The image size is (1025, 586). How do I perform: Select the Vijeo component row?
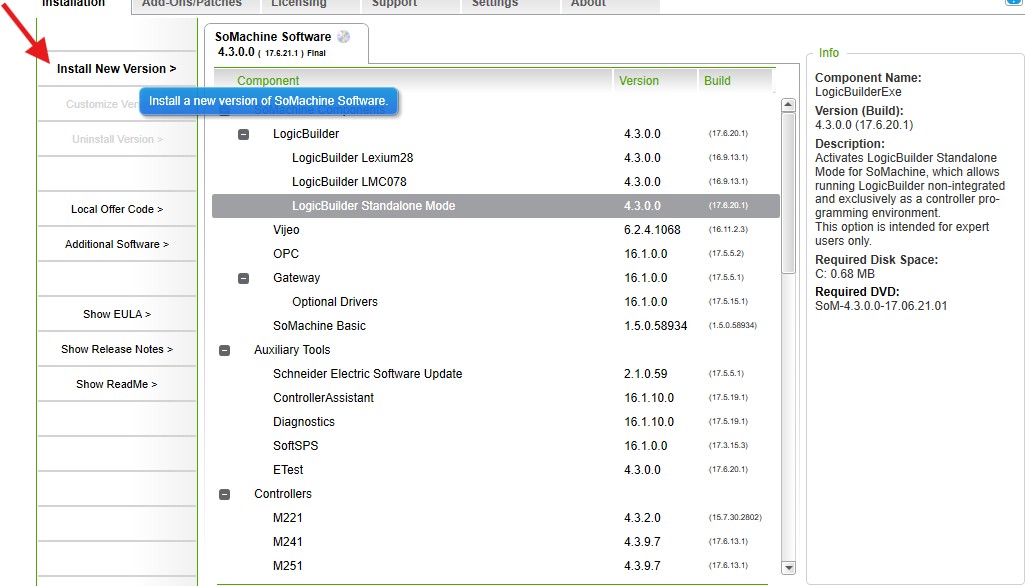click(x=496, y=230)
